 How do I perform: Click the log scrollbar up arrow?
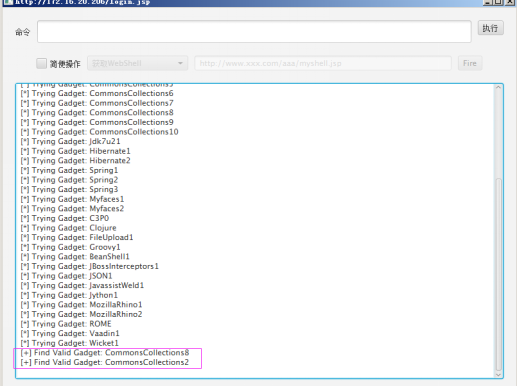(498, 87)
